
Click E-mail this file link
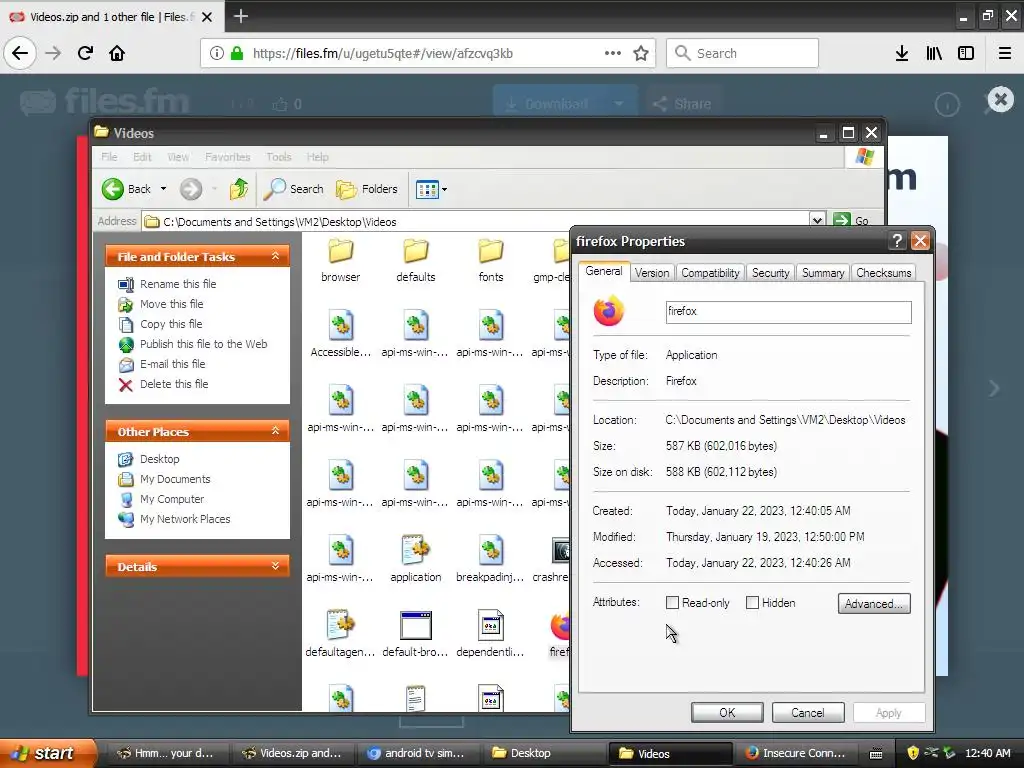pos(172,364)
